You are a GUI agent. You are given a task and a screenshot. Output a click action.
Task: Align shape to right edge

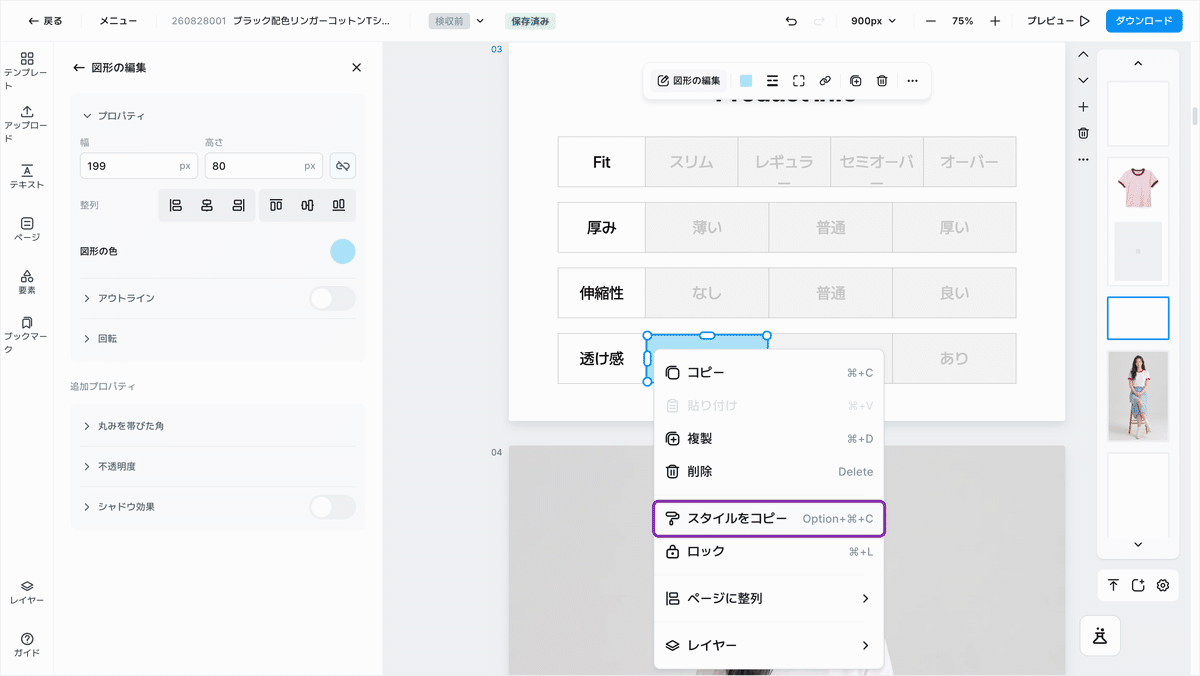[x=238, y=205]
